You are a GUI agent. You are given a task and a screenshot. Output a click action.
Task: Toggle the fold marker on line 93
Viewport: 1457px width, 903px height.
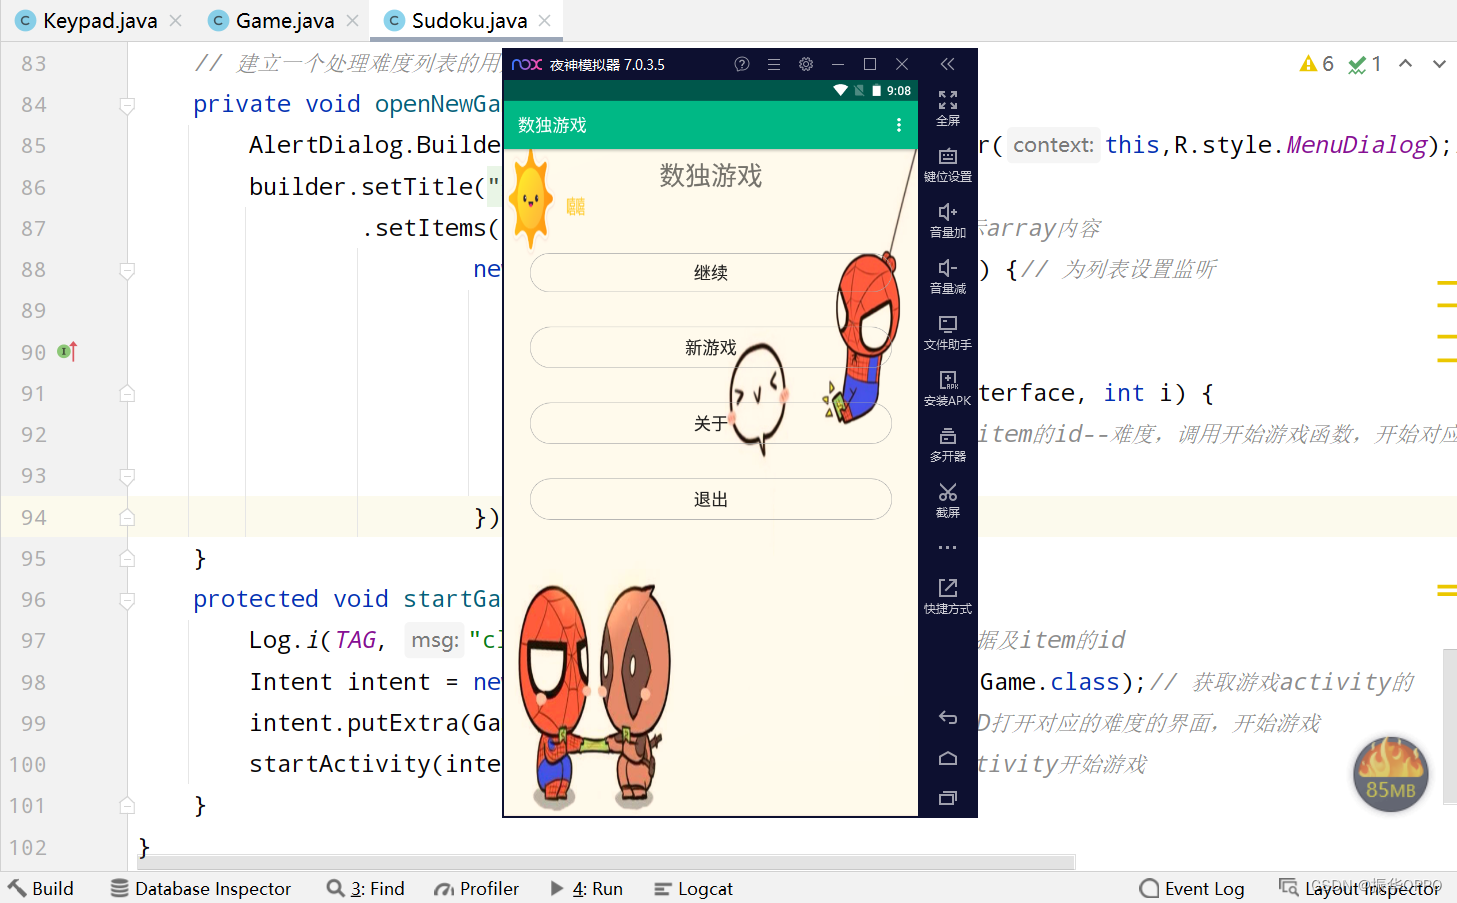(x=127, y=476)
